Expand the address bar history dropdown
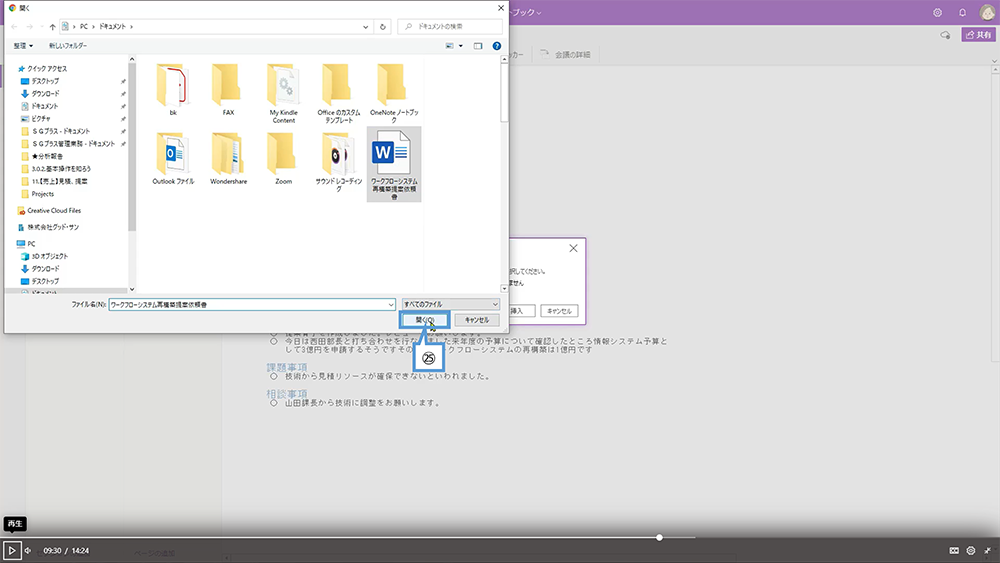The width and height of the screenshot is (1000, 563). pos(365,27)
